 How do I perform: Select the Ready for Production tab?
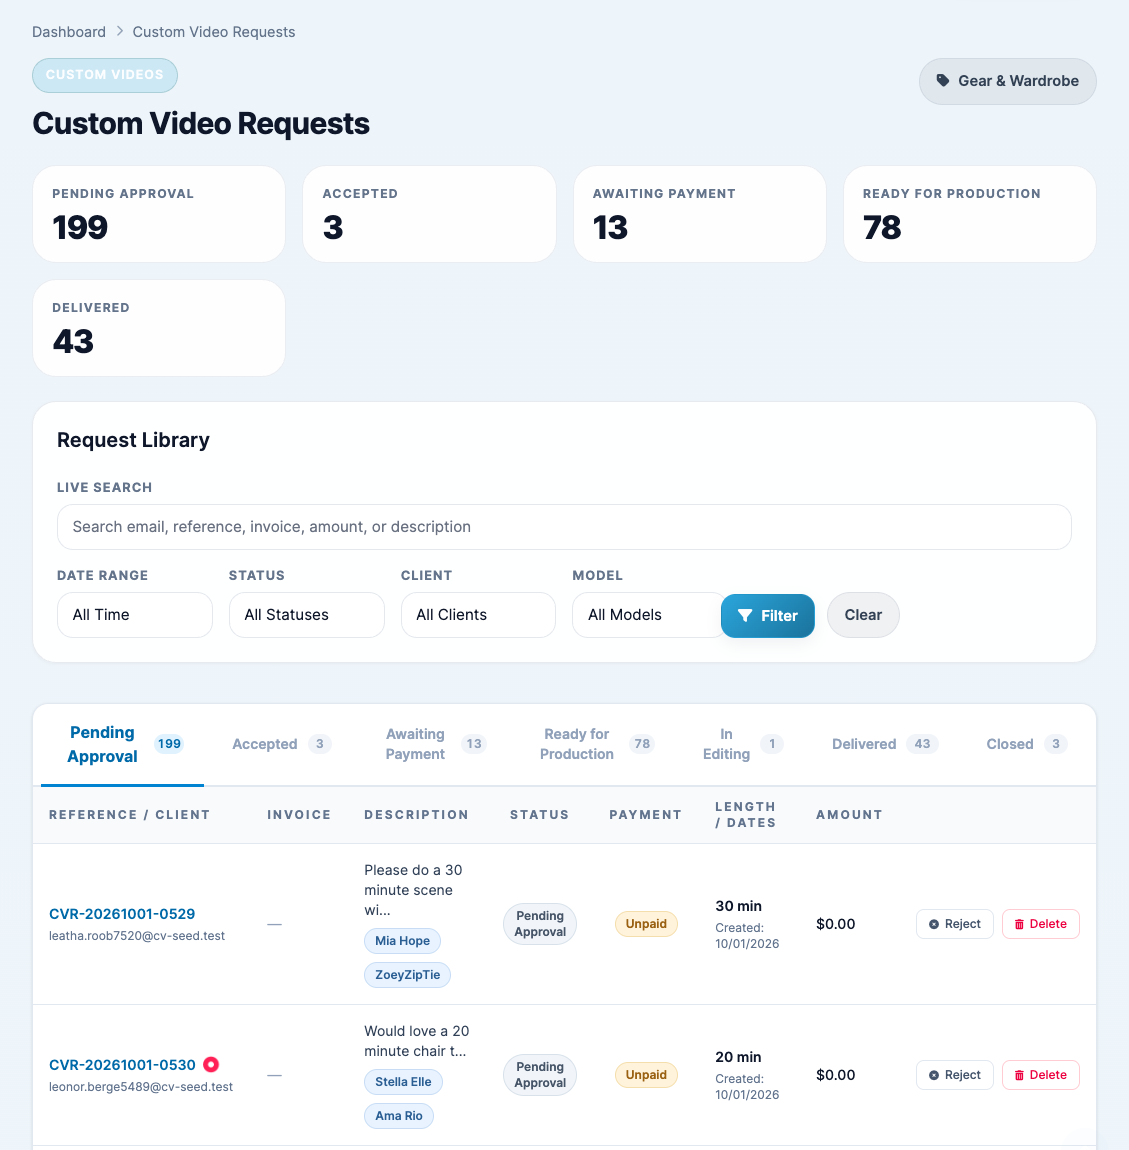coord(596,744)
